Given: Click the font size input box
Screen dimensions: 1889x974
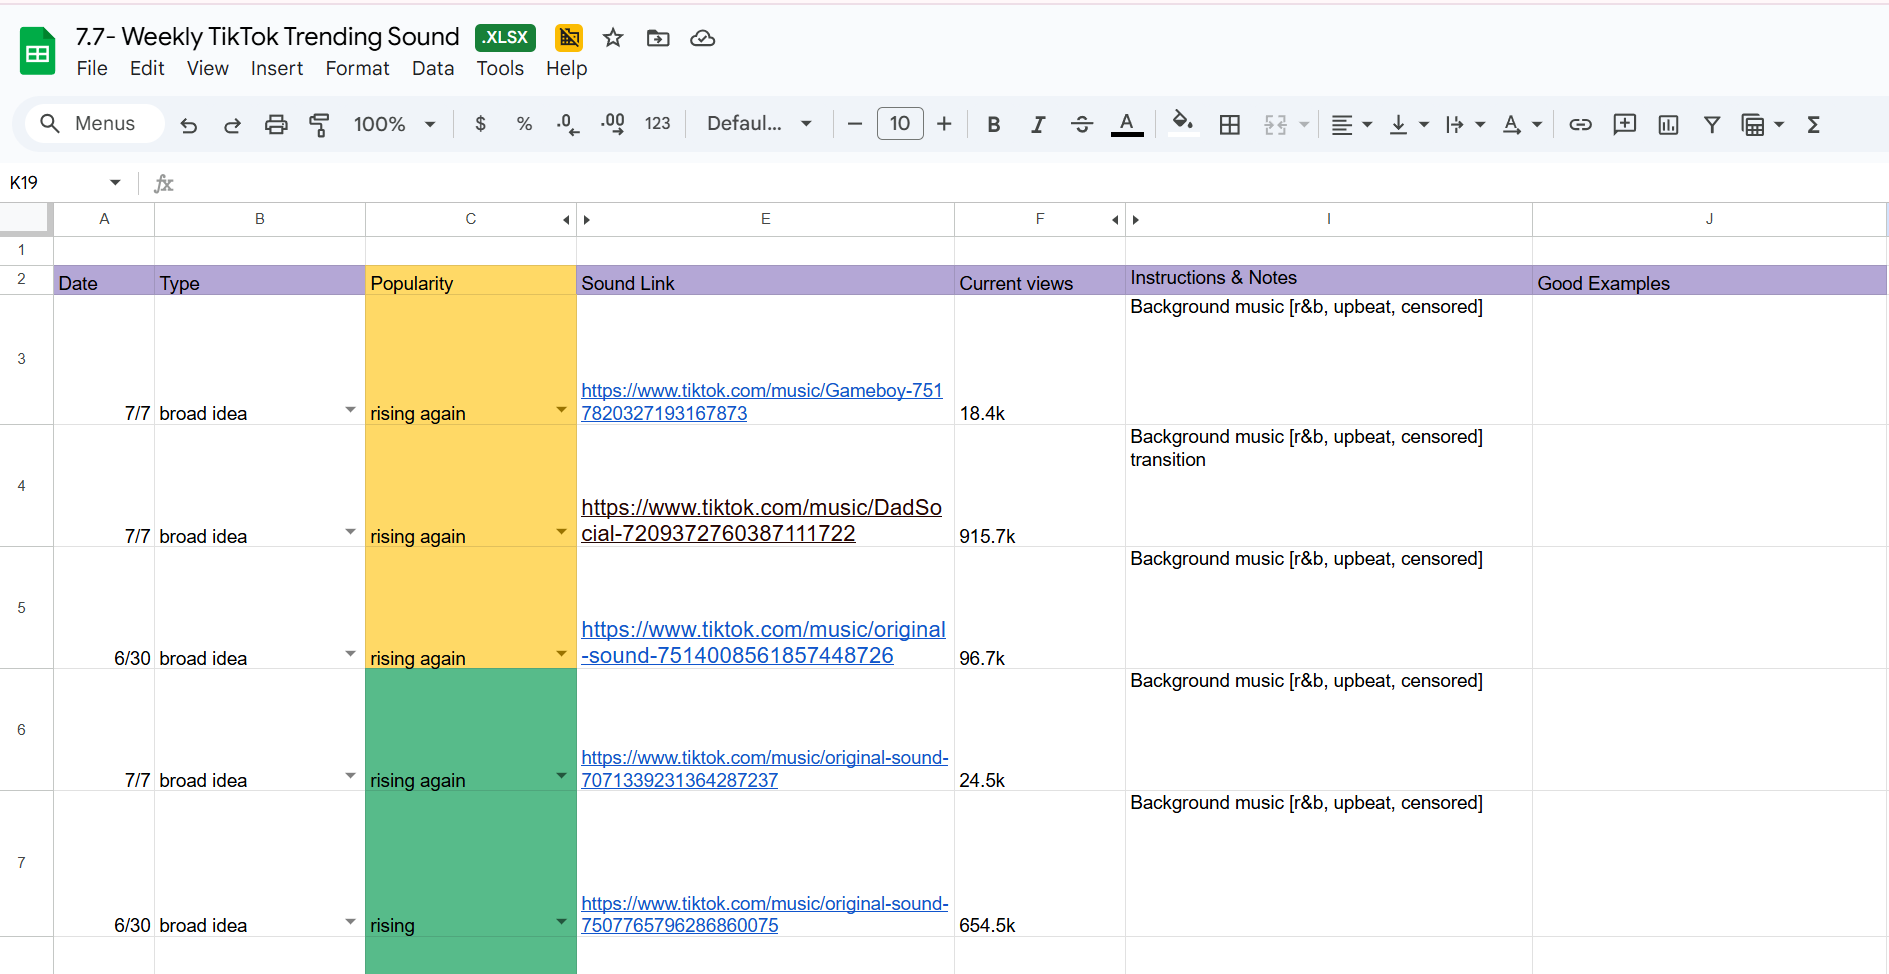Looking at the screenshot, I should pos(899,124).
